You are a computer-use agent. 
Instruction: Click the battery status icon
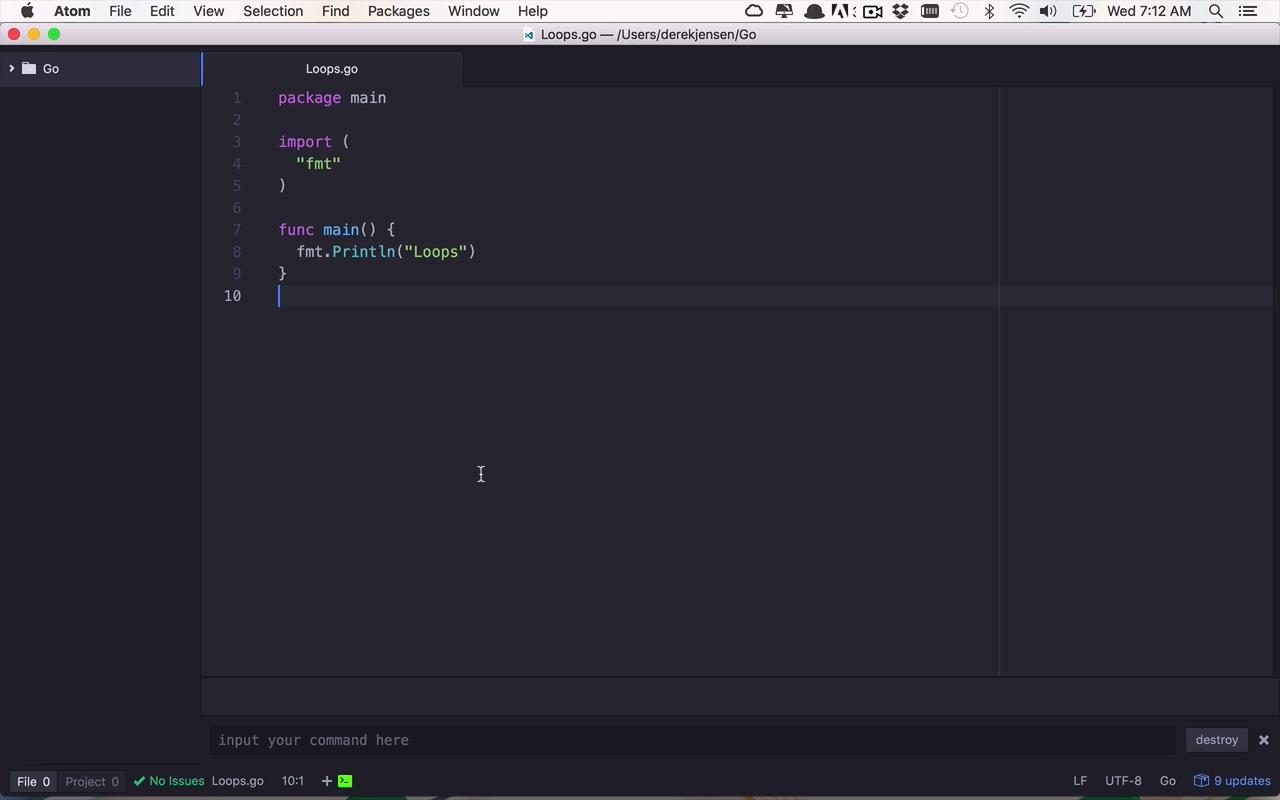(1083, 11)
